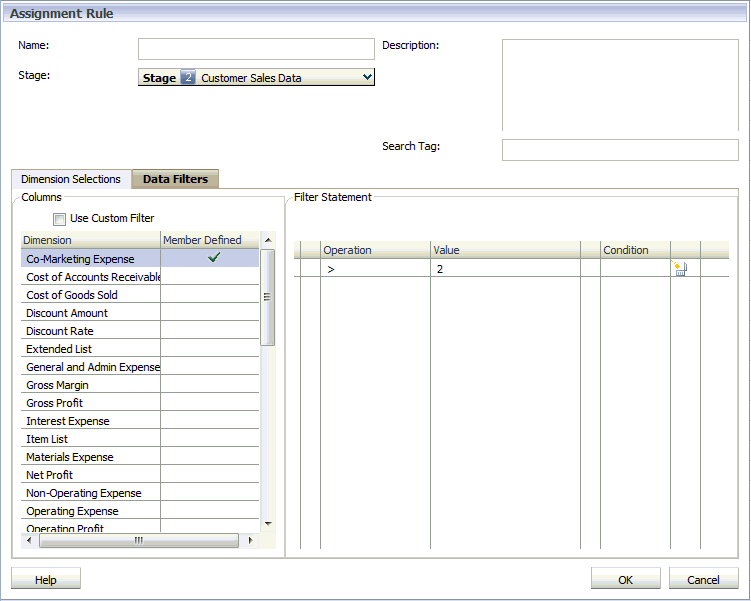Click the Name input field
This screenshot has height=601, width=751.
click(x=256, y=49)
